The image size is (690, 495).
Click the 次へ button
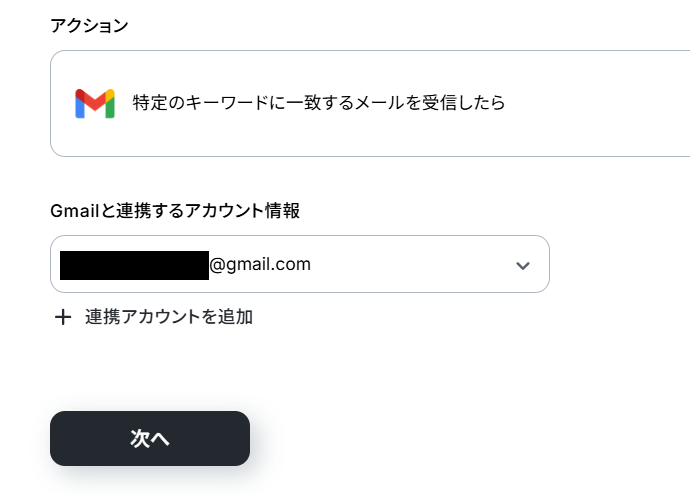tap(150, 438)
